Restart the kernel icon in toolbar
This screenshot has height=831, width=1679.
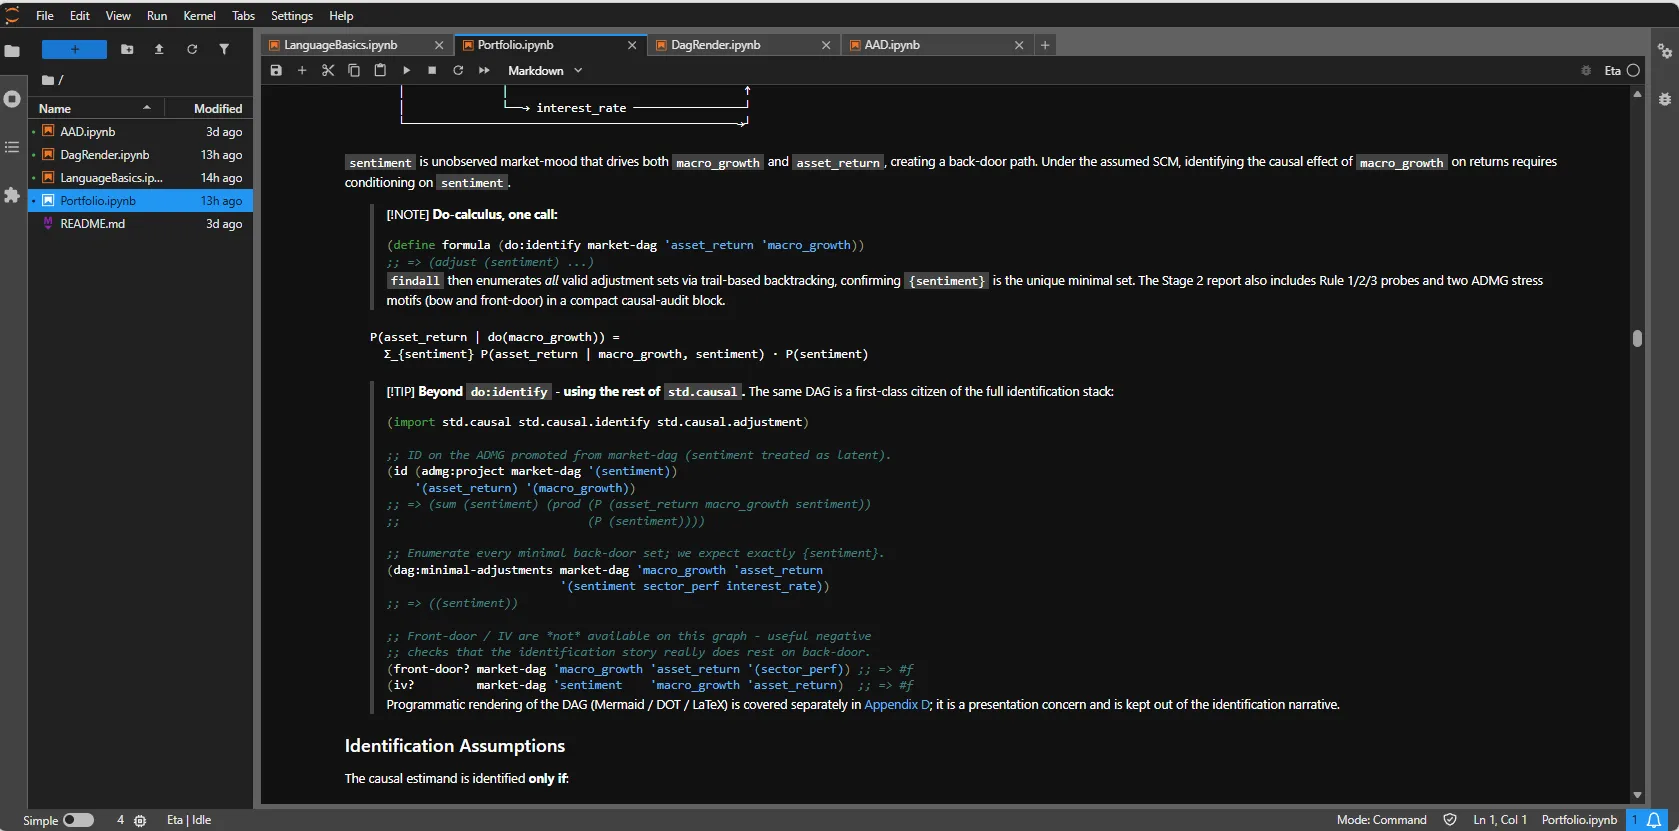coord(458,70)
